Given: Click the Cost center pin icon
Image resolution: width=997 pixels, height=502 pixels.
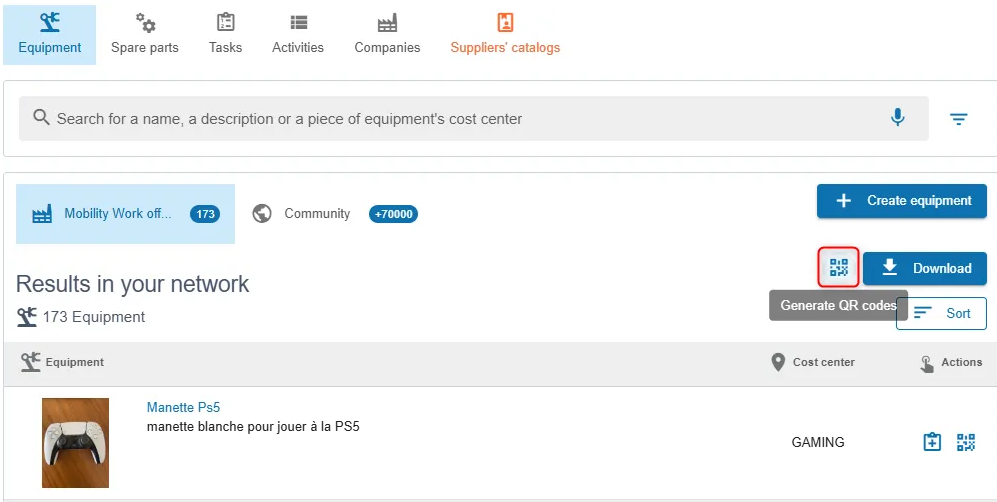Looking at the screenshot, I should coord(777,363).
